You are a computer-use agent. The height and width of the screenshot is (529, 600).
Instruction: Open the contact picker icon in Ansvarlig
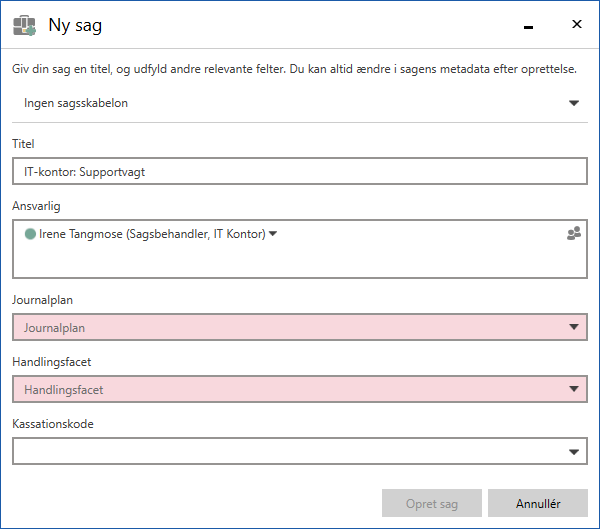point(574,233)
